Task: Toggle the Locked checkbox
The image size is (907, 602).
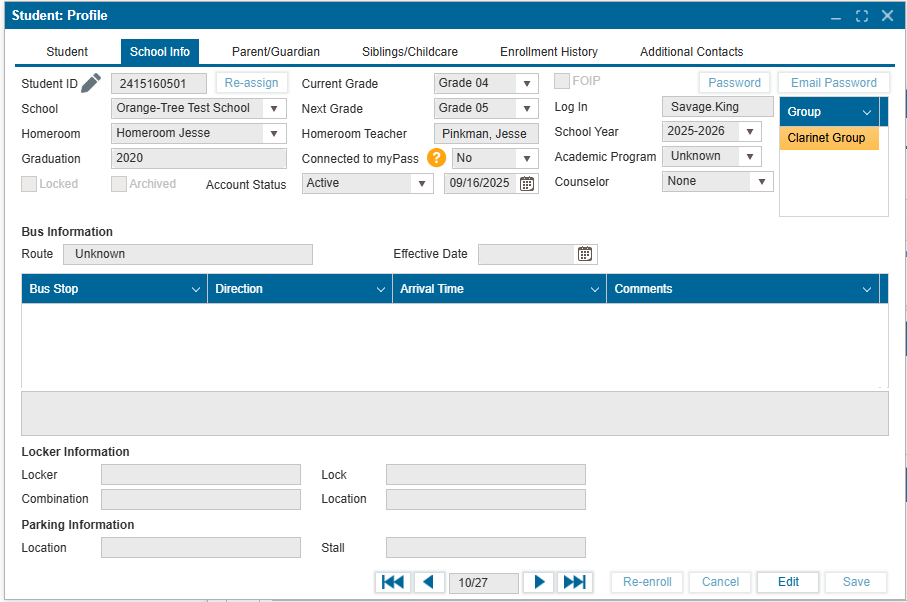Action: 29,184
